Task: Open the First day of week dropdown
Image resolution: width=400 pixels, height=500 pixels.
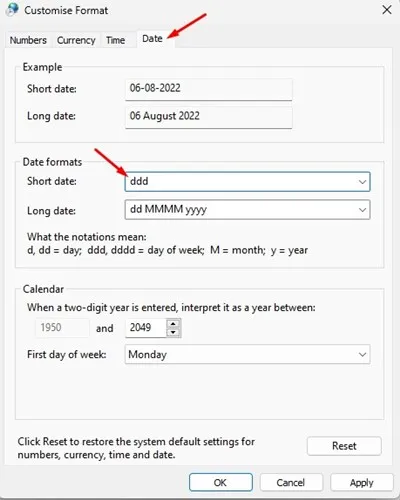Action: [247, 354]
